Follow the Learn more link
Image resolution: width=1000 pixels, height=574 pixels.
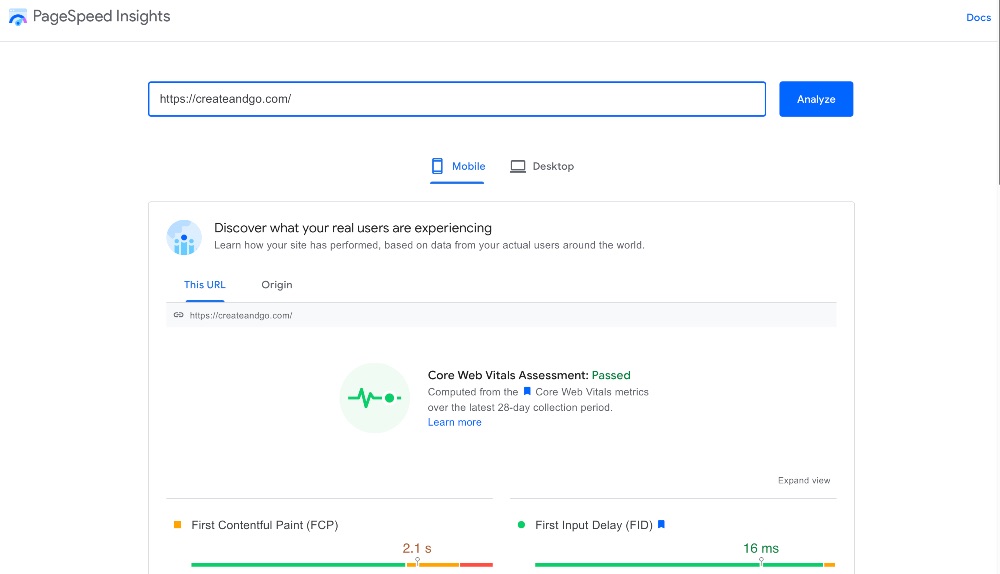click(x=454, y=422)
